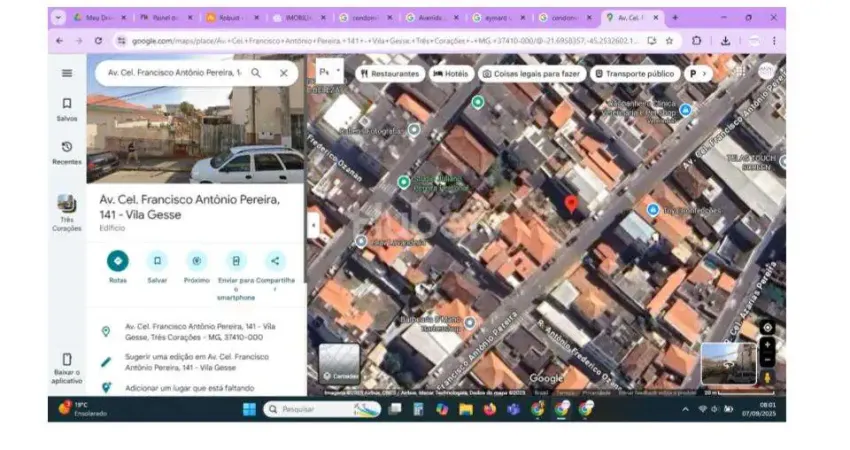Click the my location target button

(768, 327)
